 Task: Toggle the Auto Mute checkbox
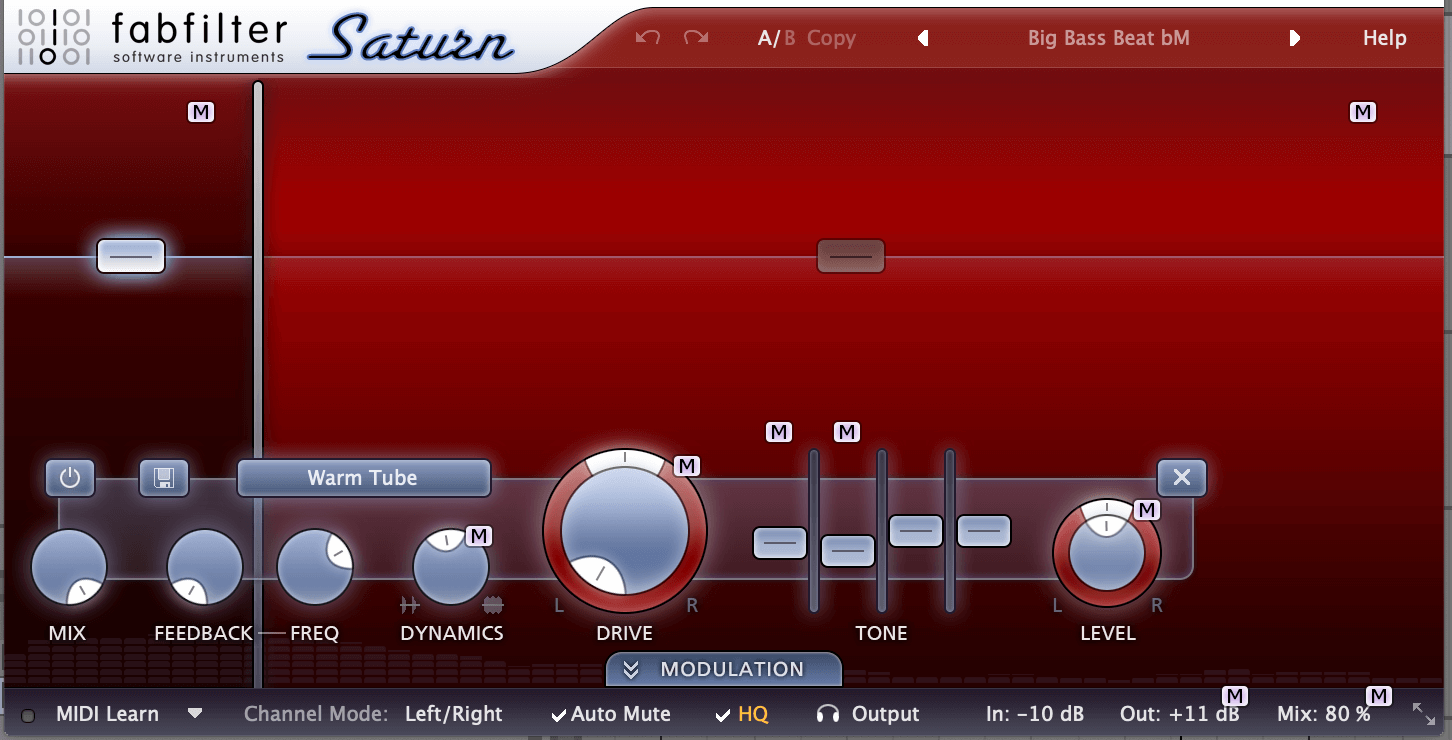(611, 714)
